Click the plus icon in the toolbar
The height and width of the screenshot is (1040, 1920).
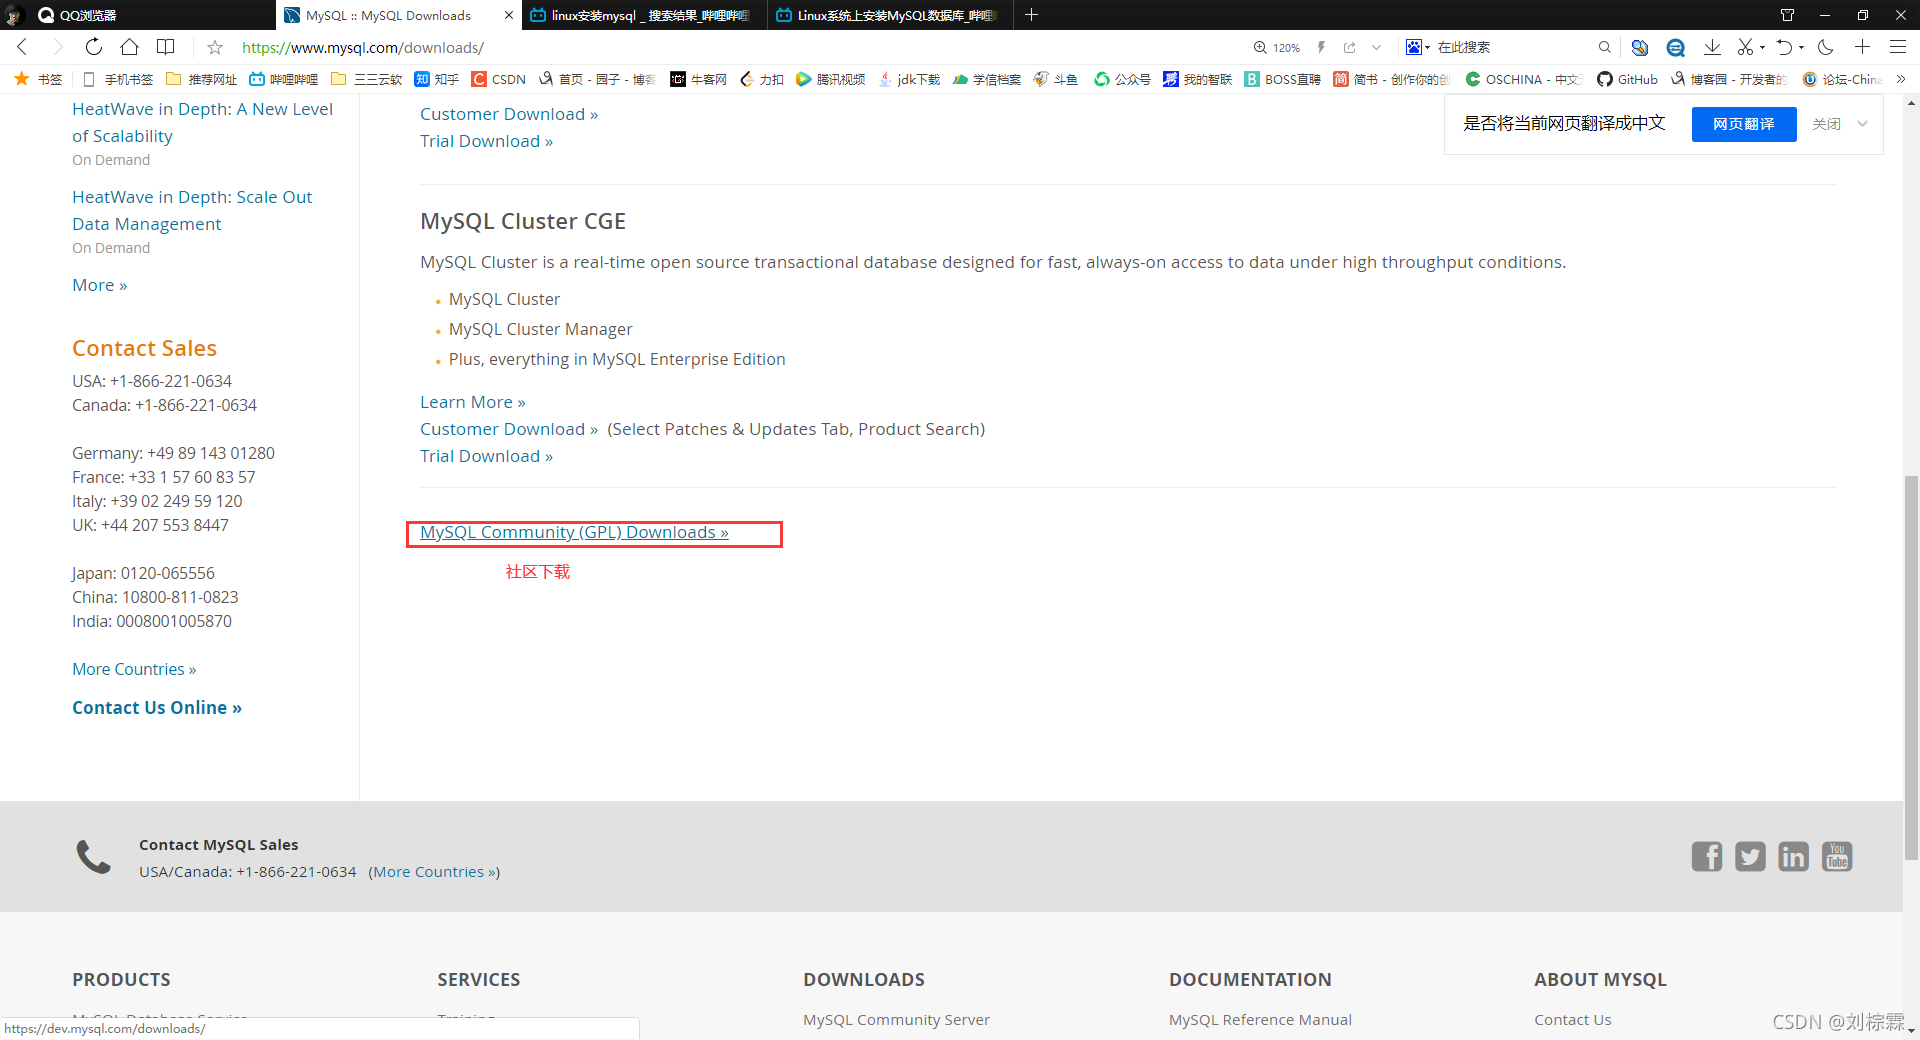[x=1862, y=47]
